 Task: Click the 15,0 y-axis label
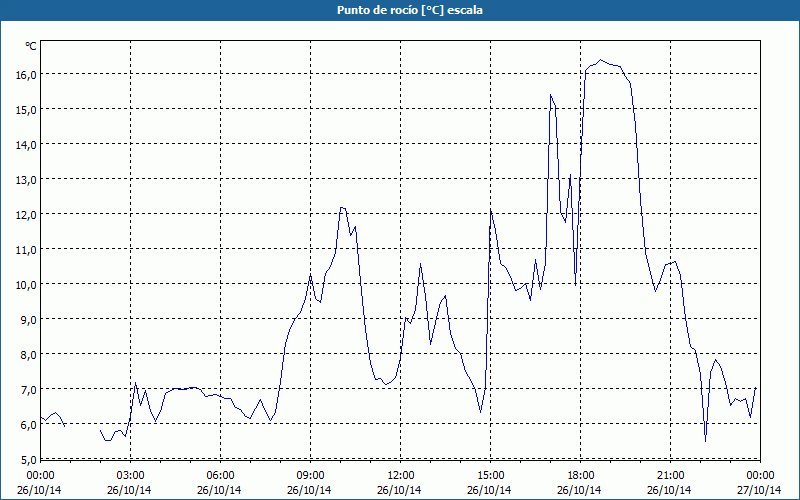pos(27,109)
